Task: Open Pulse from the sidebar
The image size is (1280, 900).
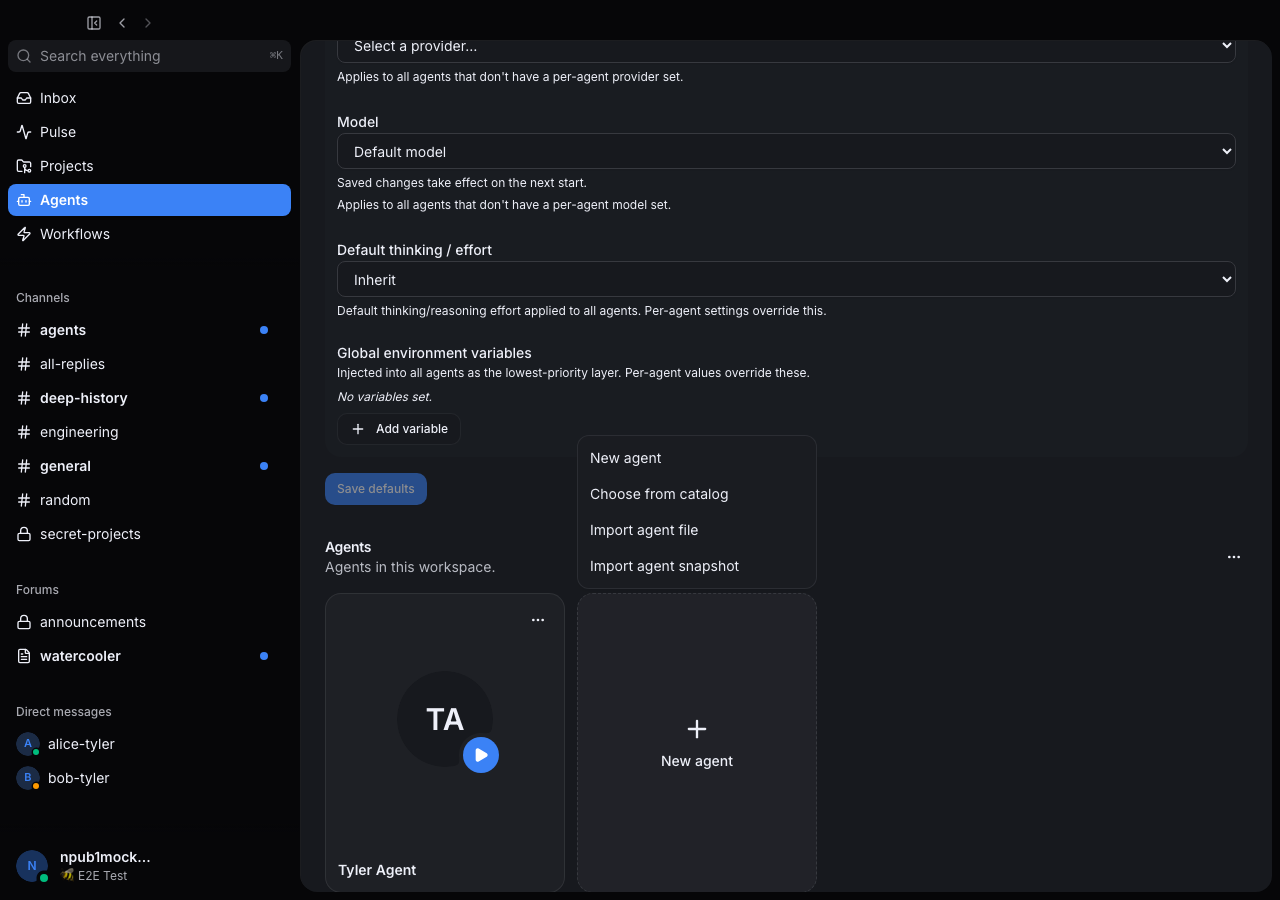Action: pyautogui.click(x=149, y=132)
